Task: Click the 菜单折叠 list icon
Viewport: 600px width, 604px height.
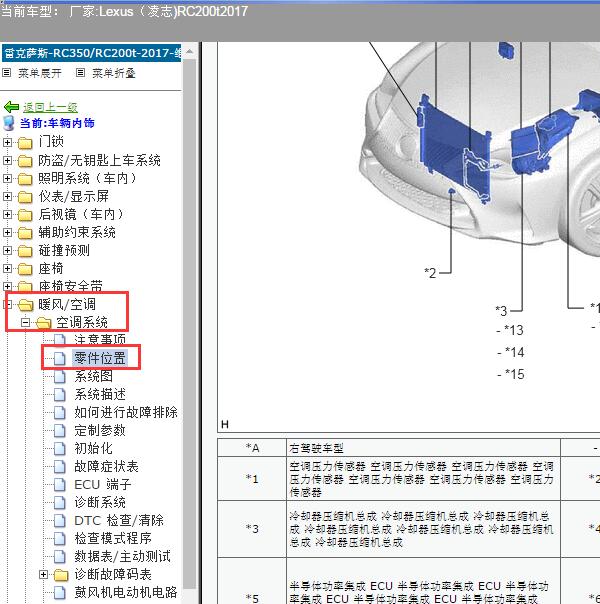Action: tap(80, 72)
